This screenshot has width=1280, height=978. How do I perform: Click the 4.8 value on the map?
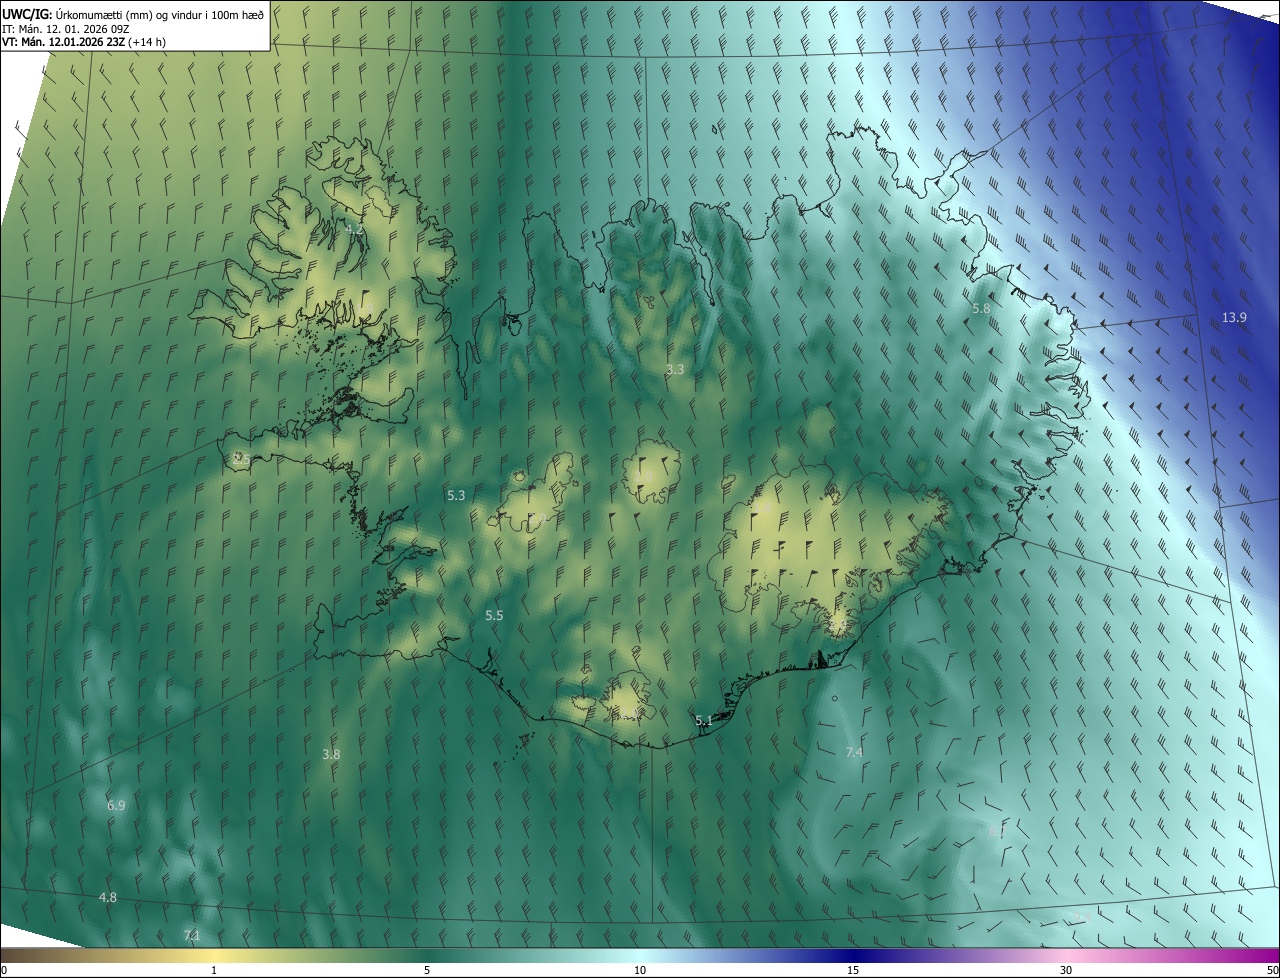point(108,897)
